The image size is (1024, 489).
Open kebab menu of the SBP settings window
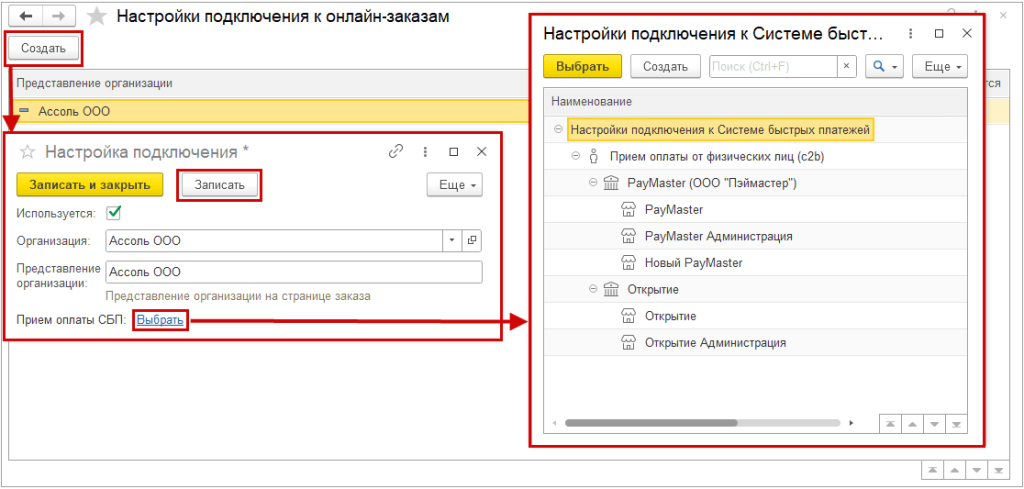click(911, 33)
